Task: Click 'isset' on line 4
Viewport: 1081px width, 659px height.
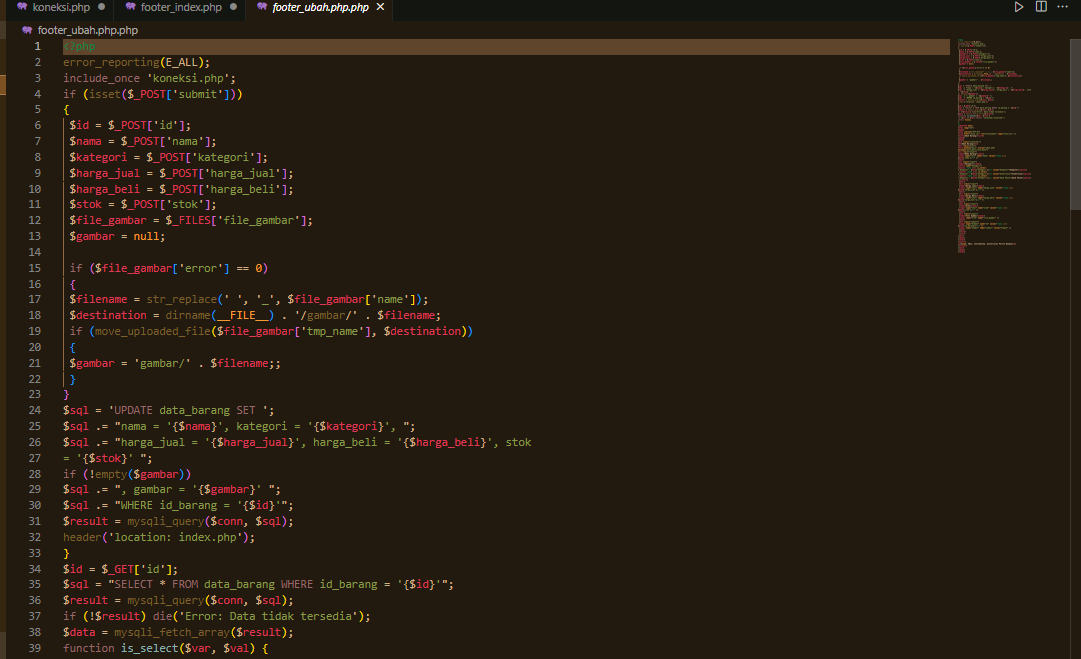Action: [x=105, y=94]
